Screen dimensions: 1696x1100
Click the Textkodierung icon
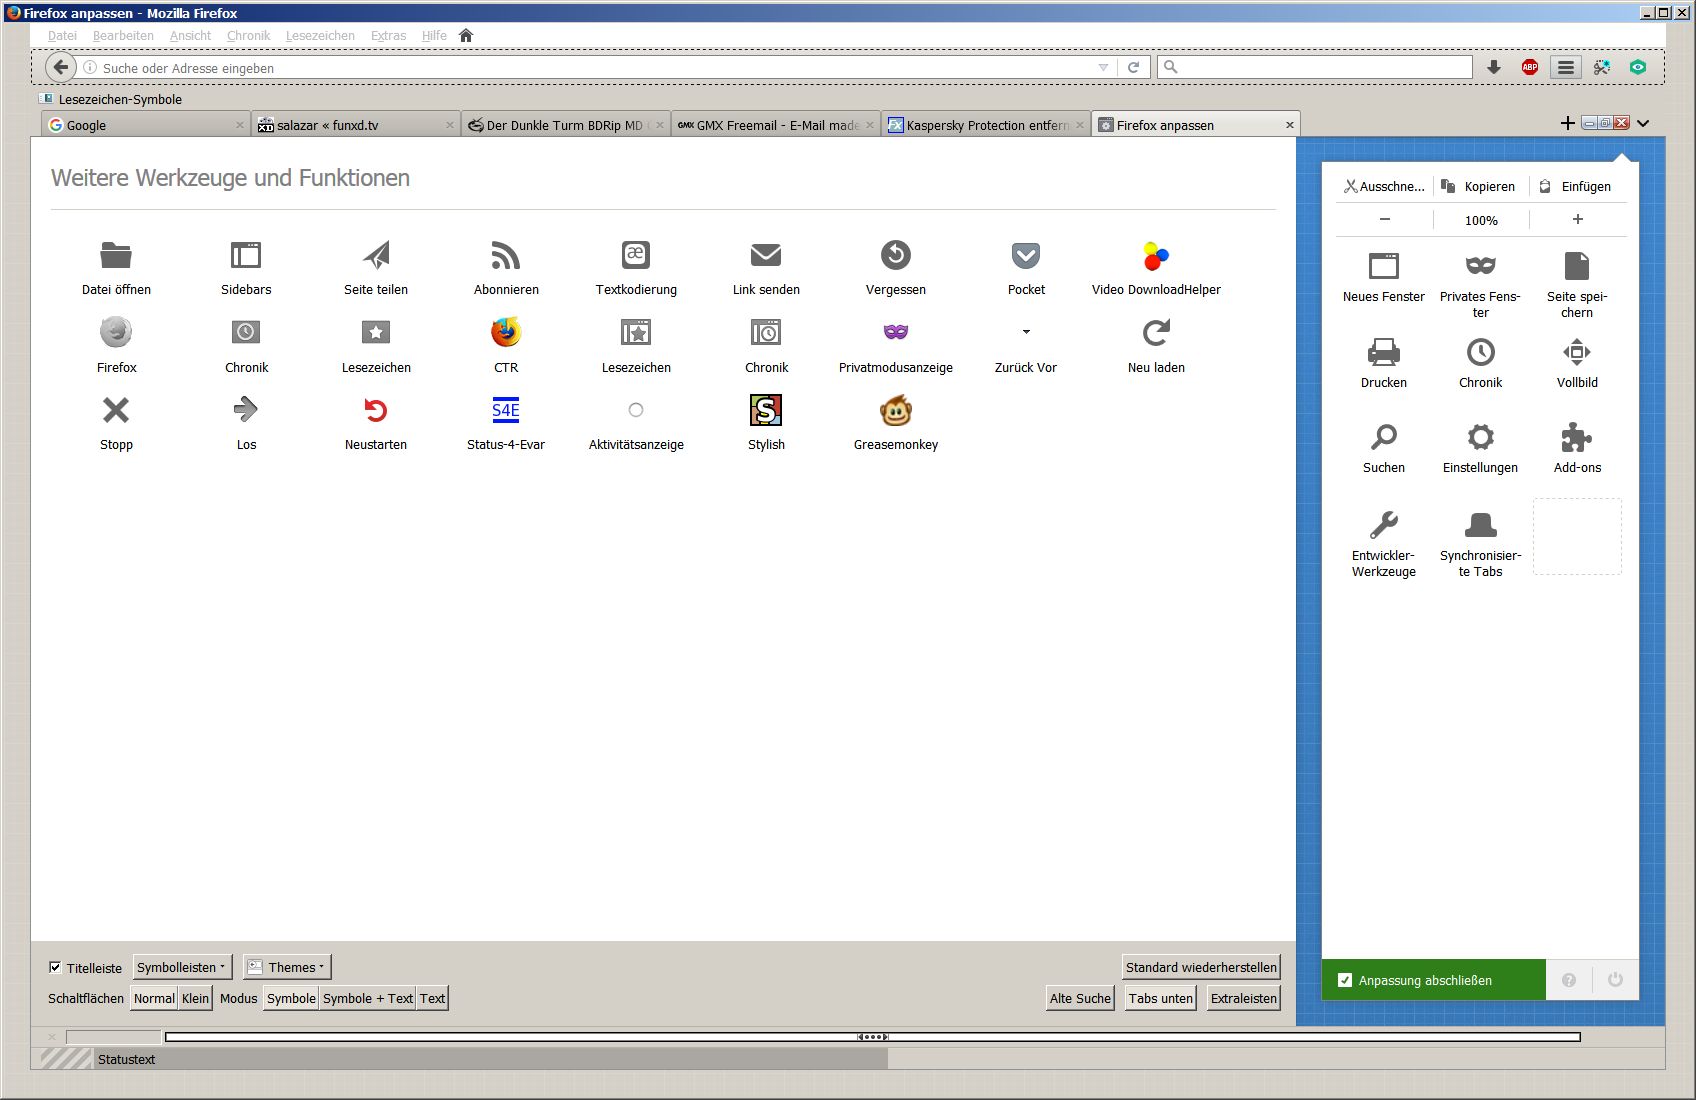(x=636, y=255)
